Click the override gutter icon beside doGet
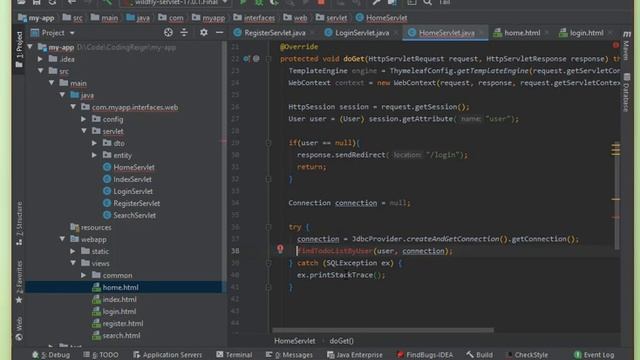 (x=246, y=59)
